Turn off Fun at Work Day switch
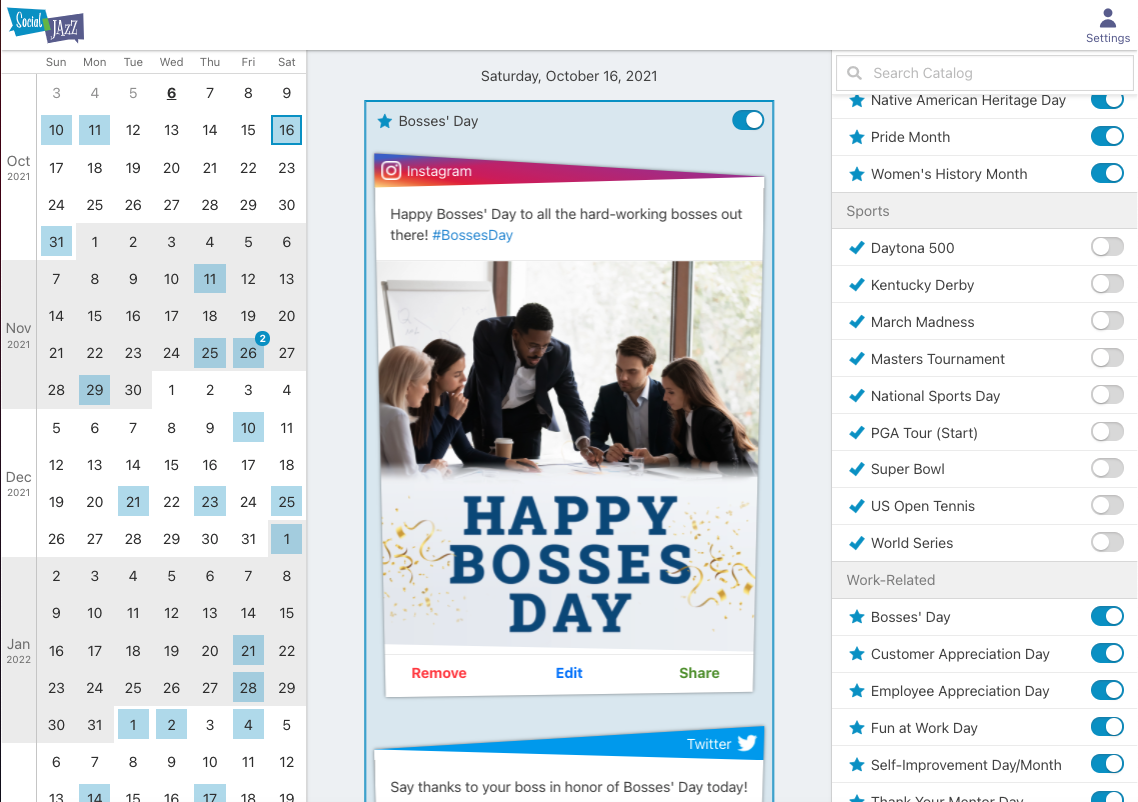Viewport: 1138px width, 802px height. click(1107, 727)
